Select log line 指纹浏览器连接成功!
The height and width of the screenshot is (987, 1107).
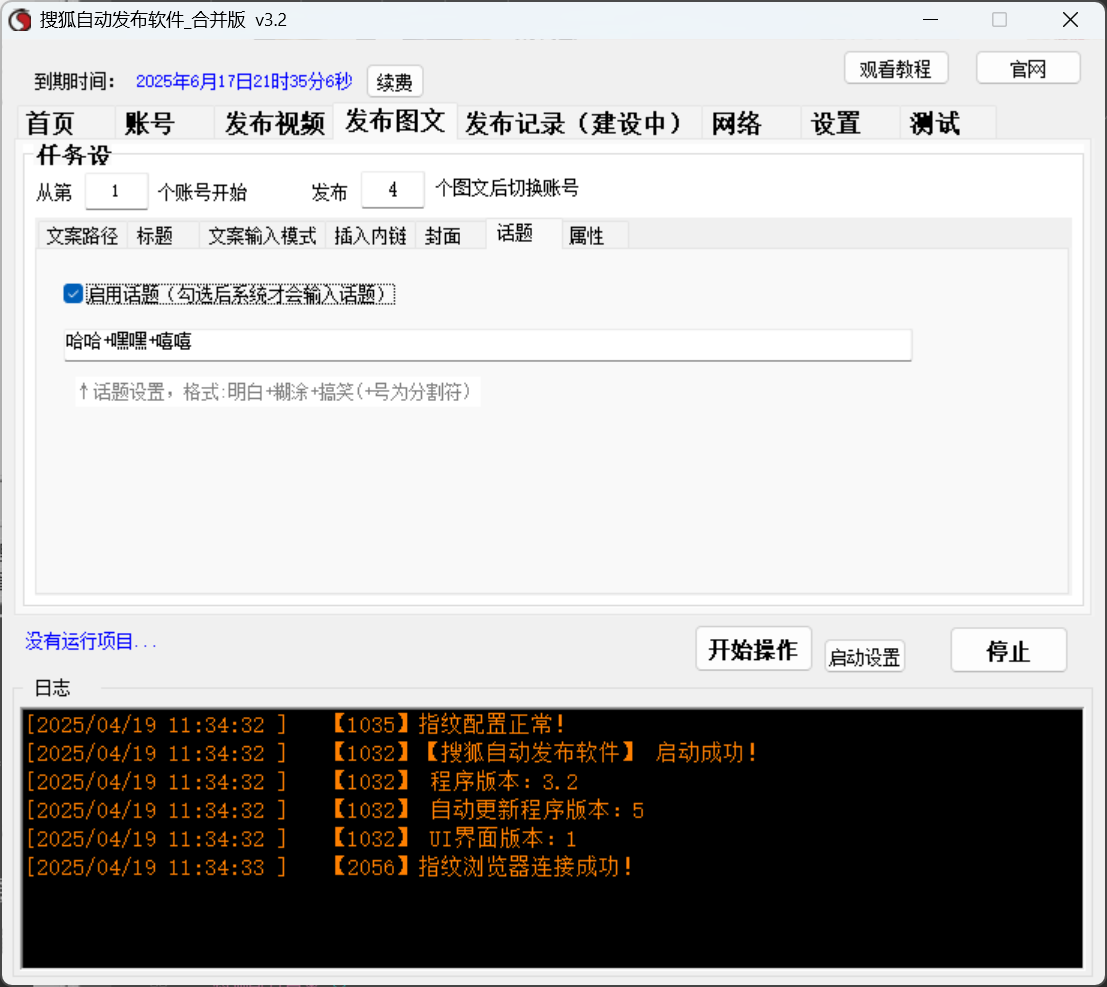point(329,867)
